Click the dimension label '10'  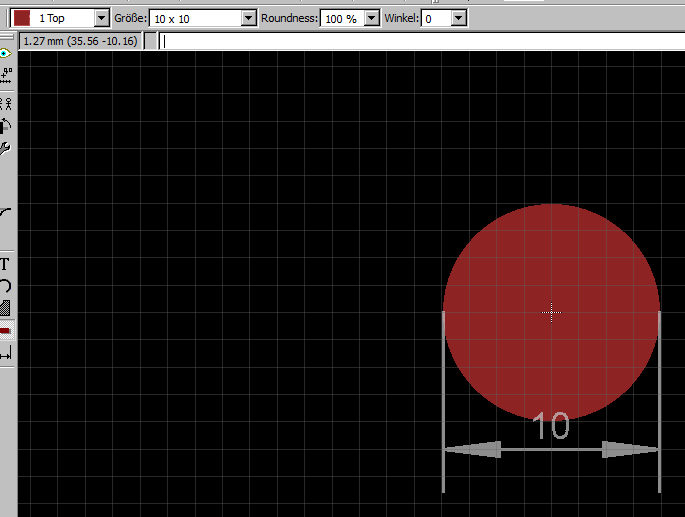click(x=550, y=425)
